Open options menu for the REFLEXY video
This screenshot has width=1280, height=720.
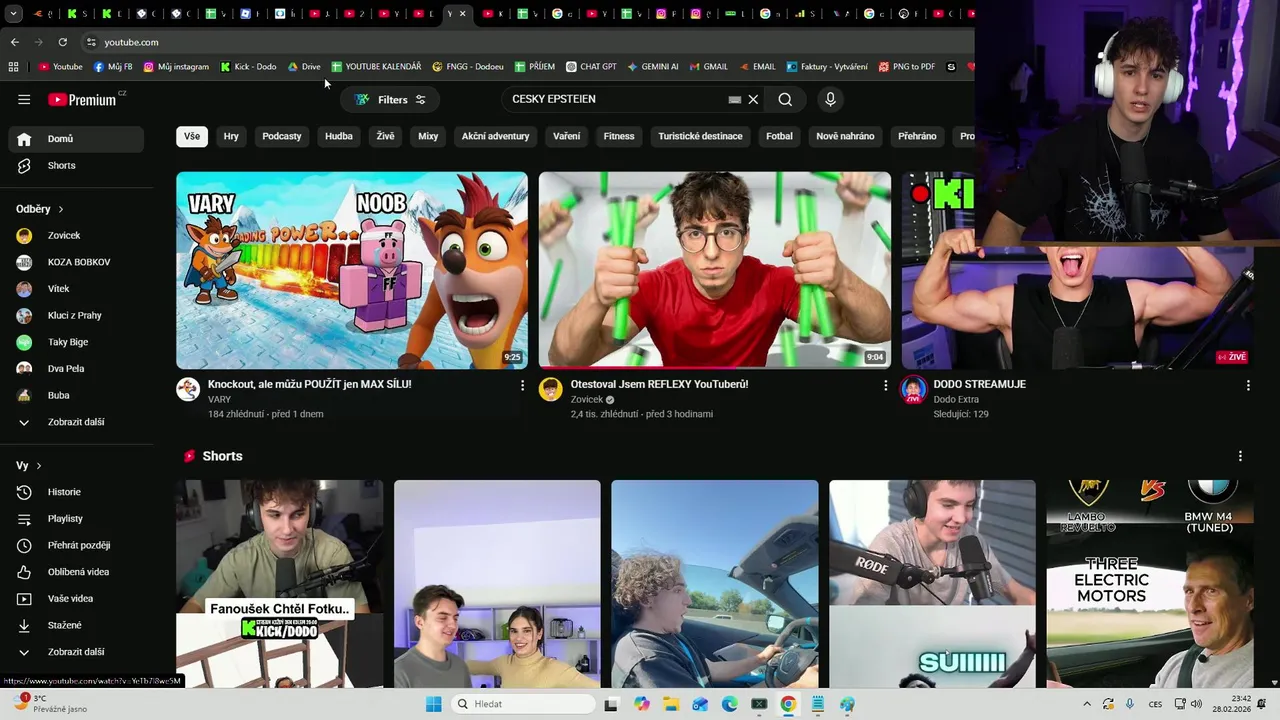(885, 385)
